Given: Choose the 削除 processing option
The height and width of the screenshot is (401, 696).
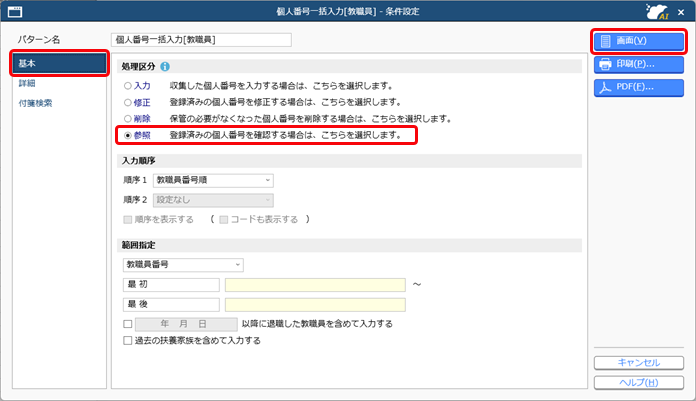Looking at the screenshot, I should tap(128, 119).
